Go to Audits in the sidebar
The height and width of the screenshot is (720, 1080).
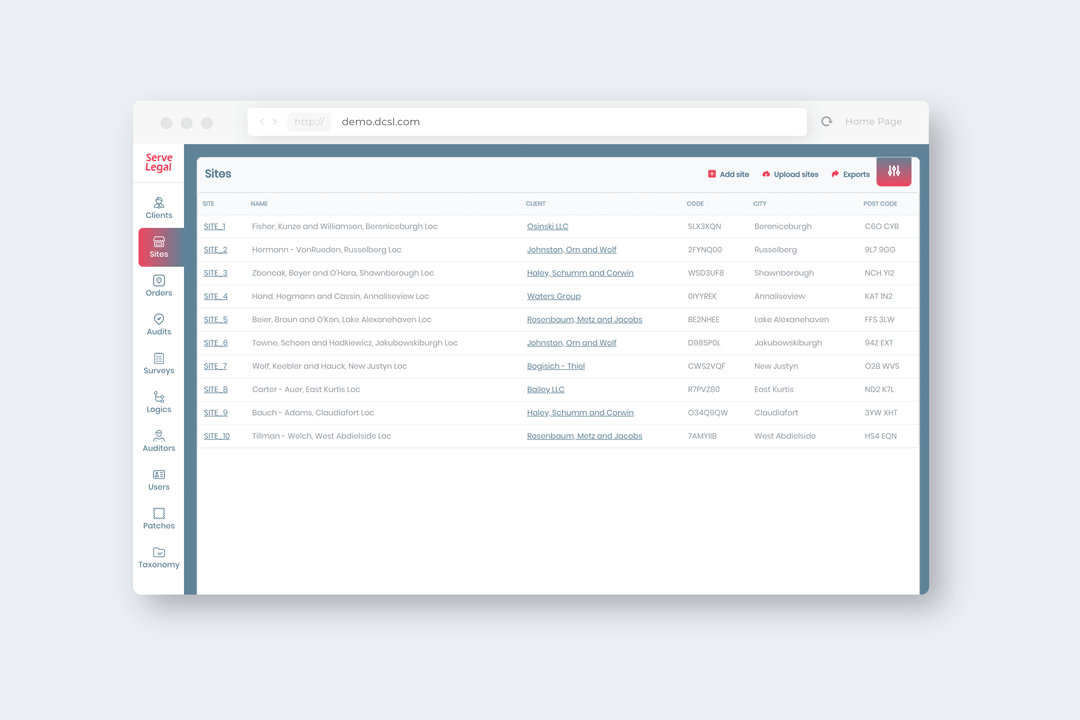coord(158,320)
